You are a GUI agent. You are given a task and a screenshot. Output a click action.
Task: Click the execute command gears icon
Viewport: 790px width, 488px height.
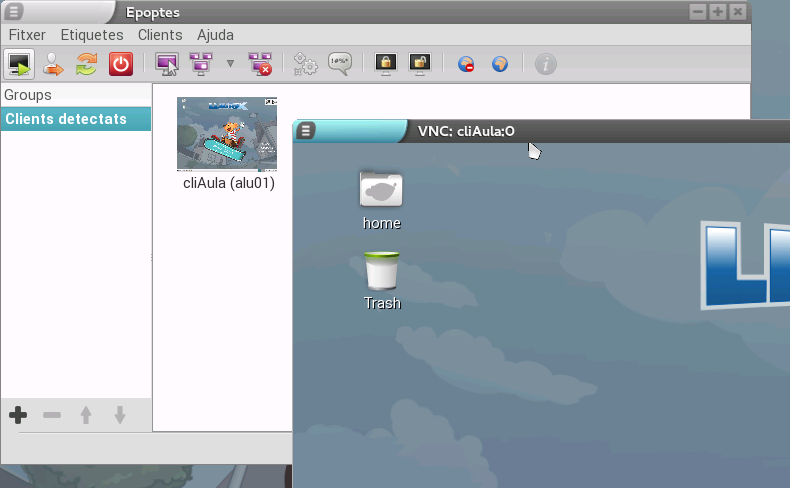pos(306,64)
